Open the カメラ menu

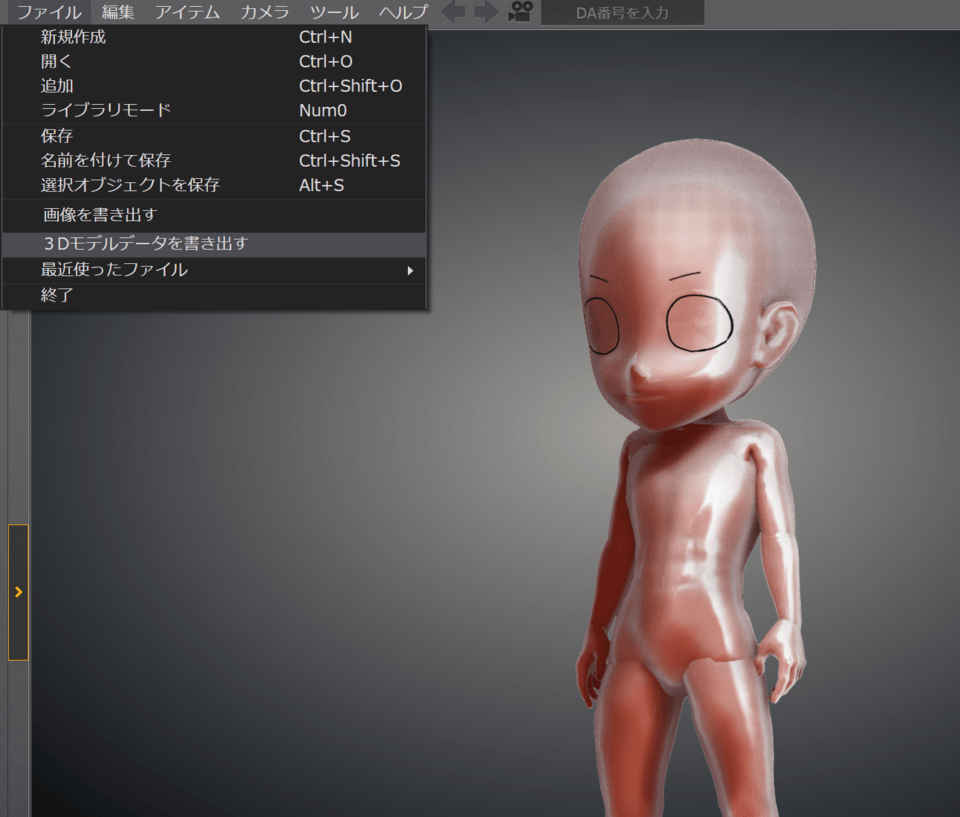[265, 13]
